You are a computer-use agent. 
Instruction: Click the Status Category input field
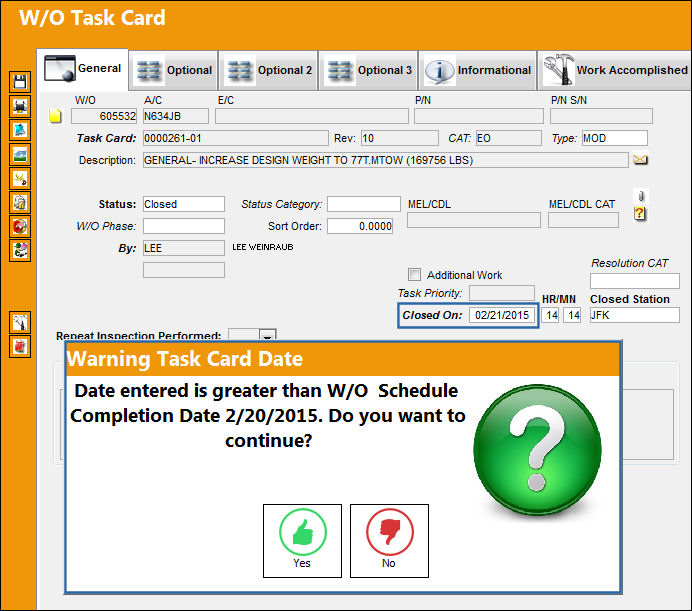364,204
